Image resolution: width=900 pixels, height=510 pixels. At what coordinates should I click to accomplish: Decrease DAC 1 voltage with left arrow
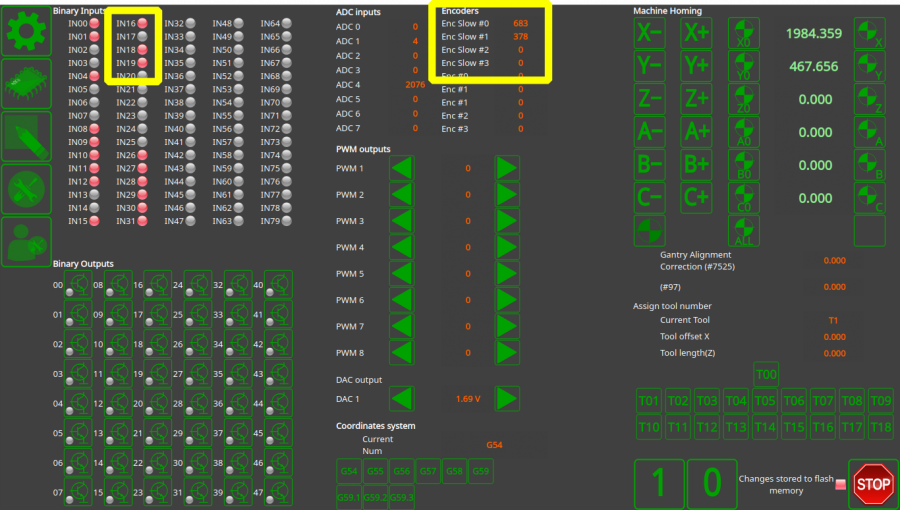(402, 399)
